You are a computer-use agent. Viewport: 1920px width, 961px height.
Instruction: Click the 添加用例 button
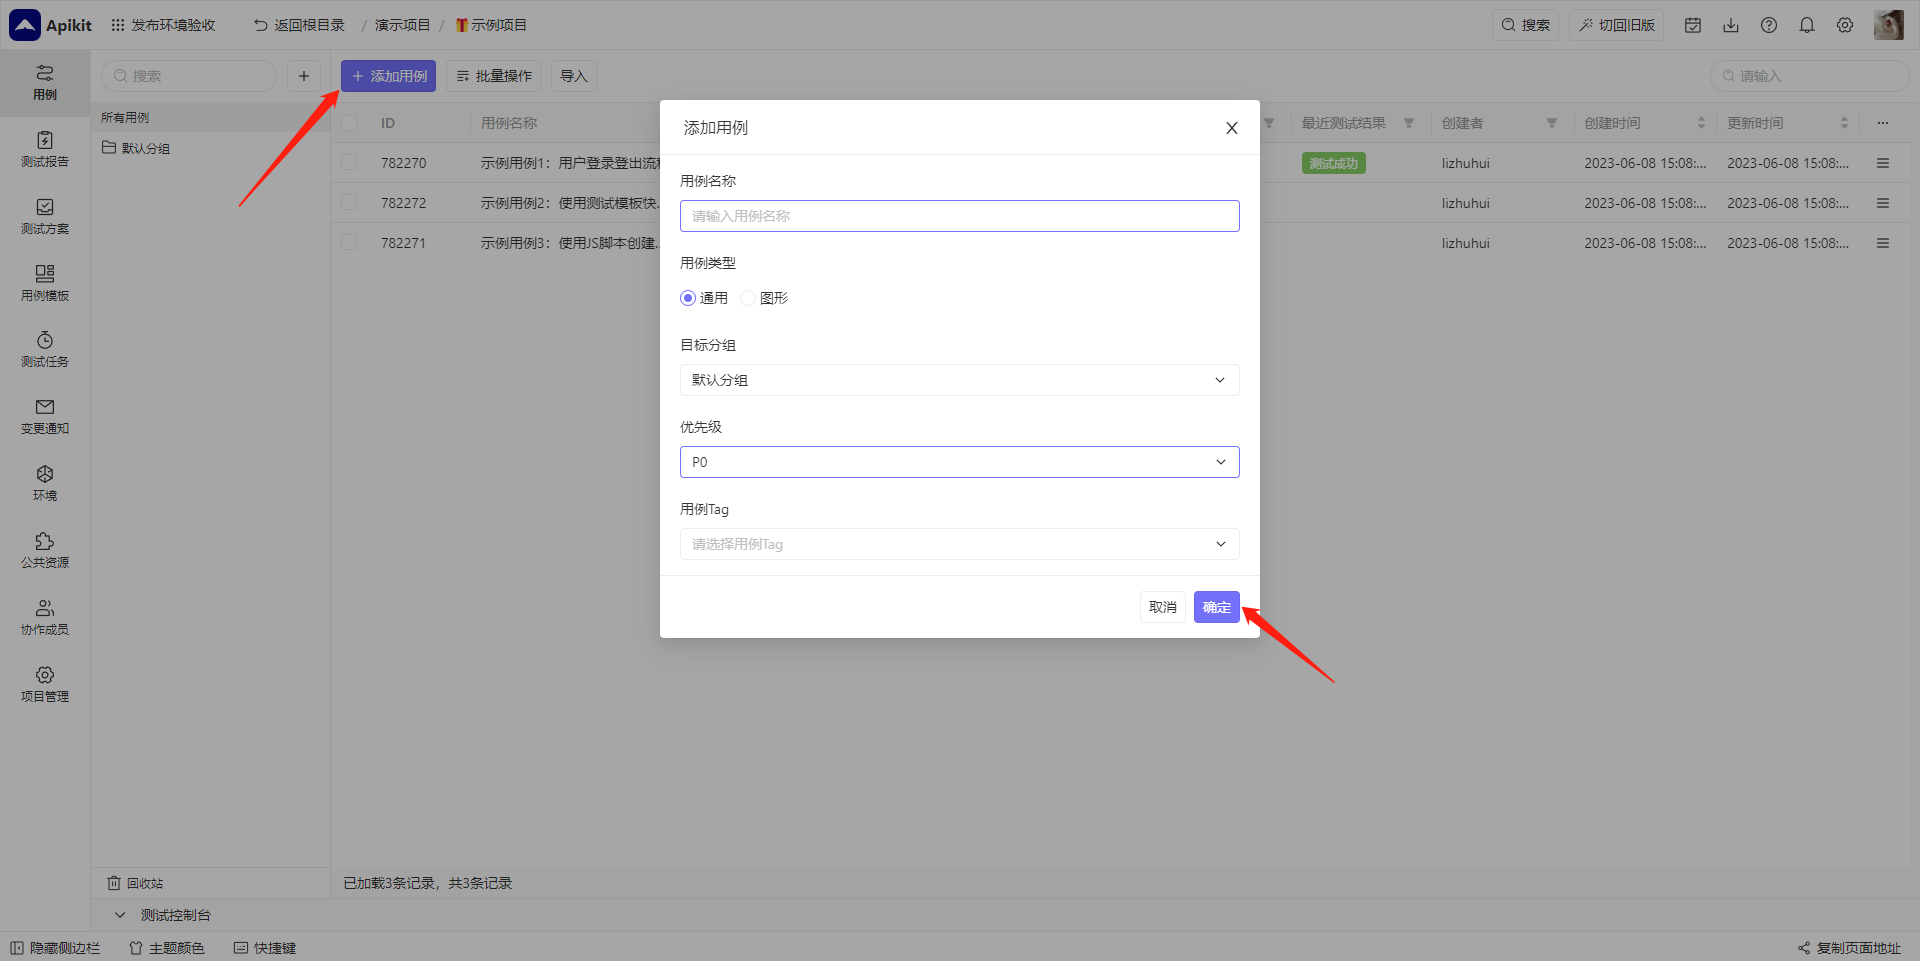coord(389,76)
